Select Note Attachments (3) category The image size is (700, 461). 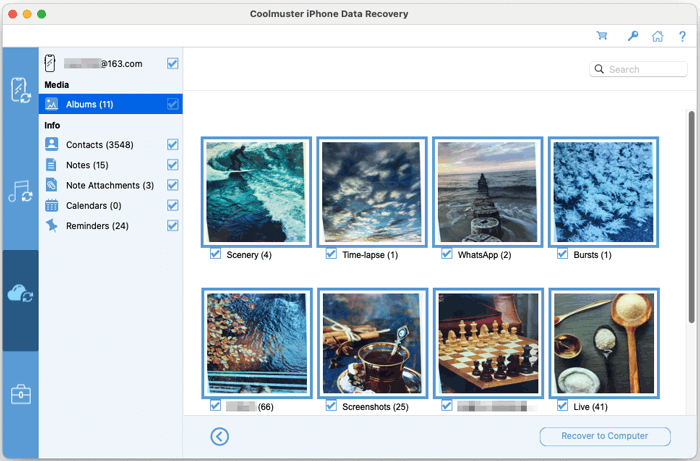click(111, 185)
